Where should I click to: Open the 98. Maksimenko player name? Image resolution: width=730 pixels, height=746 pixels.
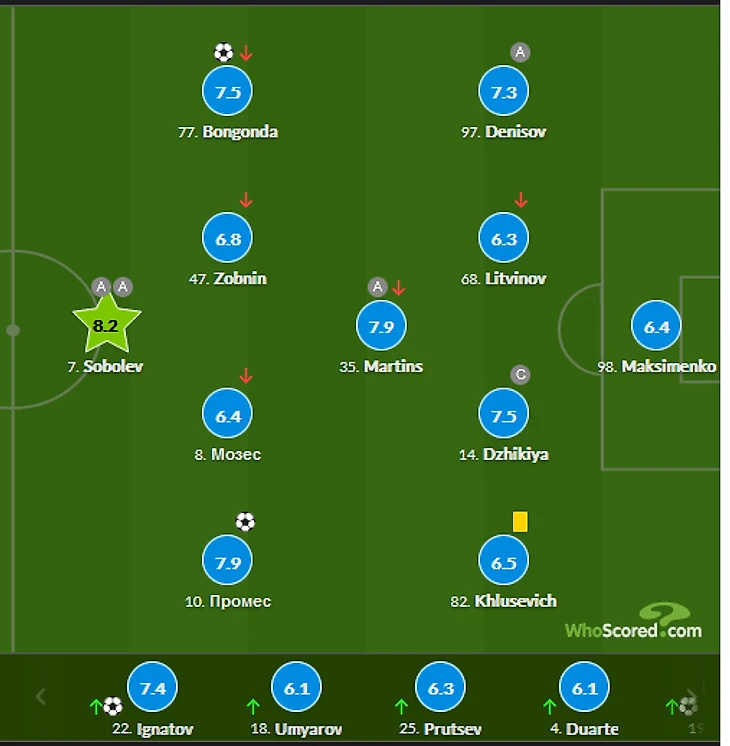coord(657,366)
